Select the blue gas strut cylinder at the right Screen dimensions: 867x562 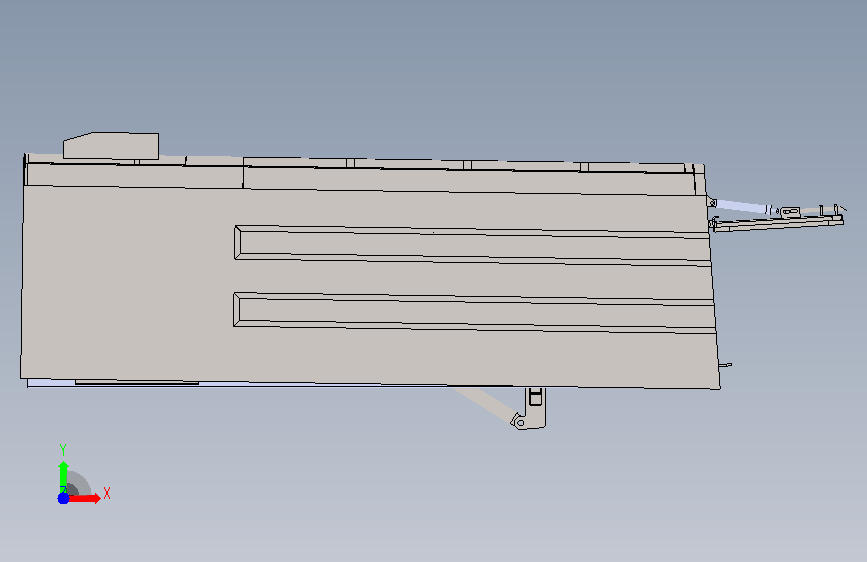[741, 206]
